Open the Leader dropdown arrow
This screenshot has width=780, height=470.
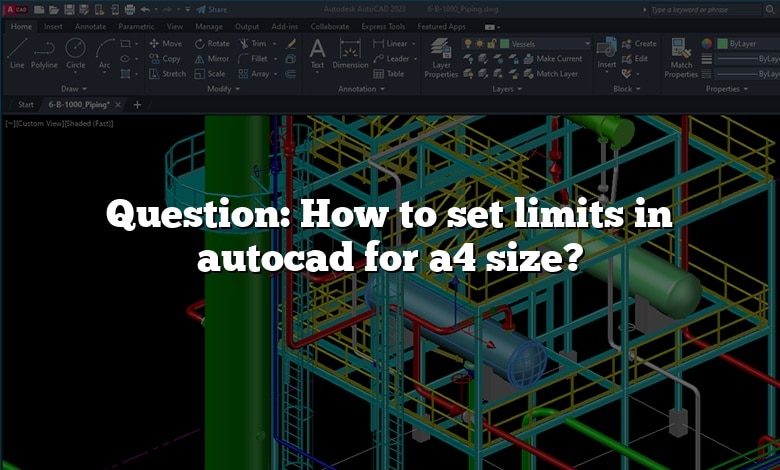pos(415,59)
